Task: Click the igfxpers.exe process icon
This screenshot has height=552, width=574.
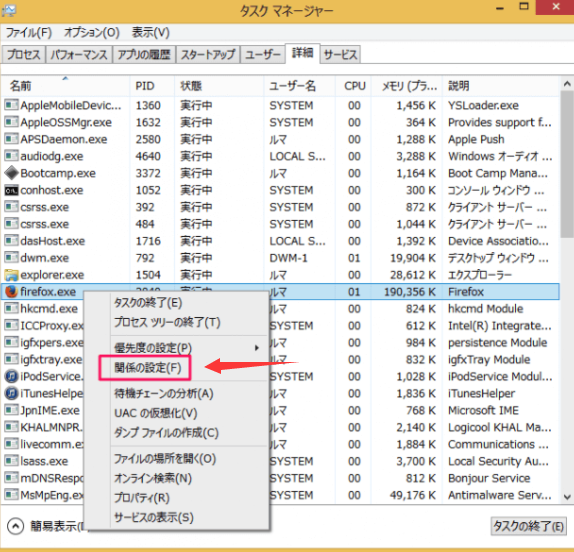Action: 11,343
